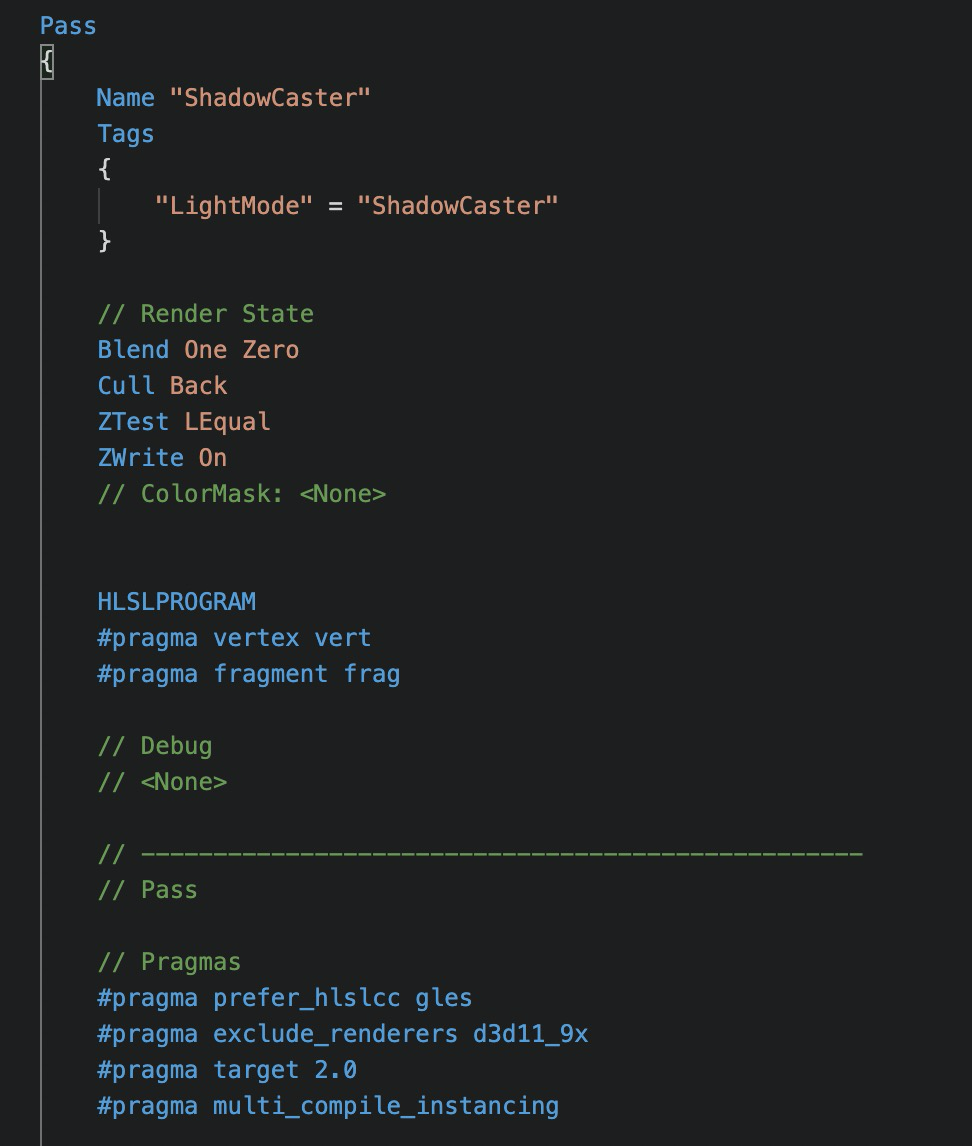The width and height of the screenshot is (972, 1146).
Task: Click the Pass keyword at the top
Action: pos(68,26)
